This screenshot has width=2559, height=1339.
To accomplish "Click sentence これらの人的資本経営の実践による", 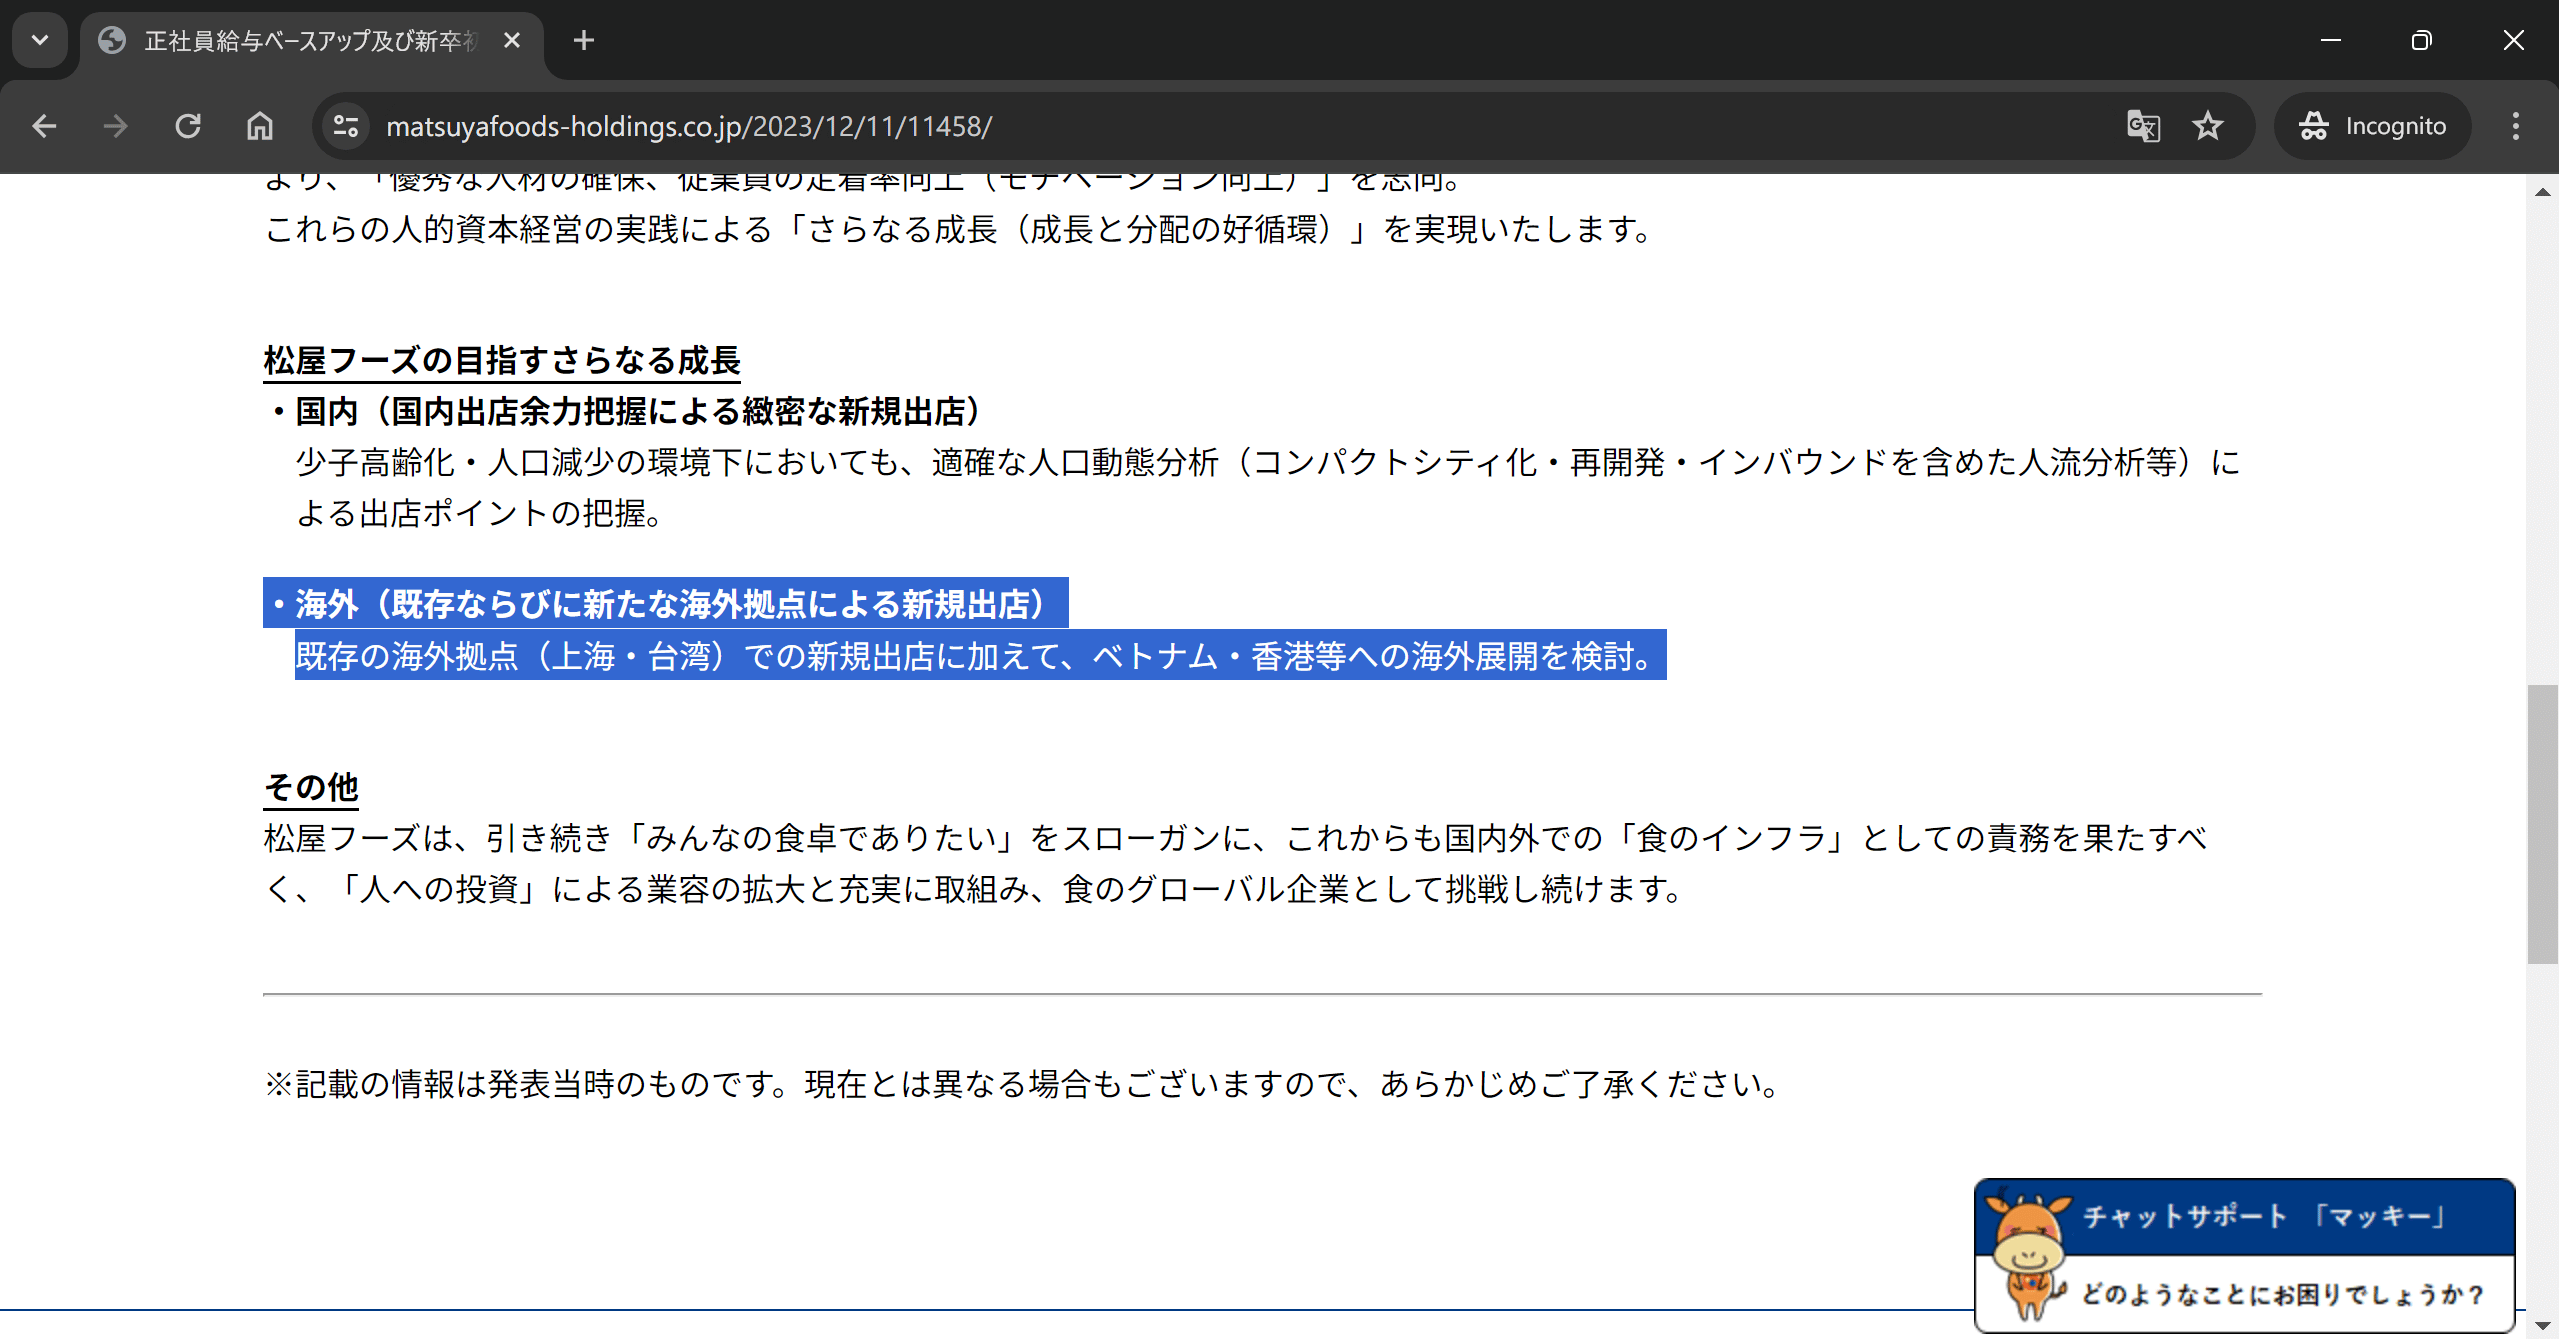I will click(960, 230).
